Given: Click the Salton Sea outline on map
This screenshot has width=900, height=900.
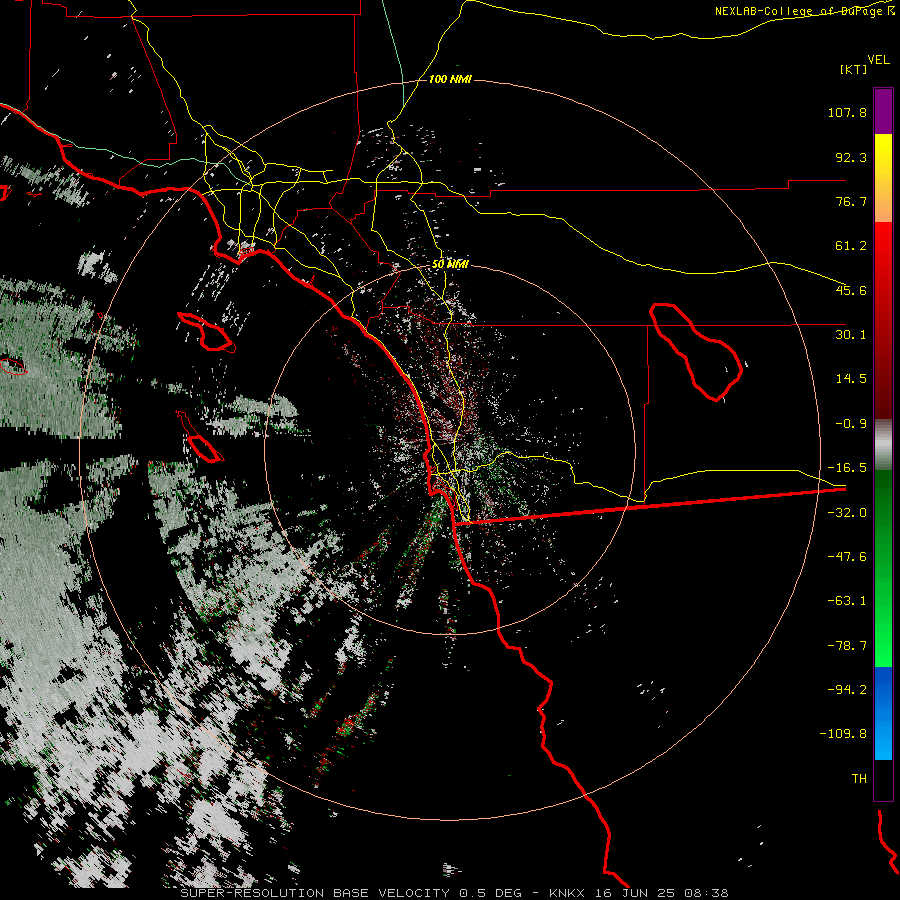Looking at the screenshot, I should coord(696,351).
